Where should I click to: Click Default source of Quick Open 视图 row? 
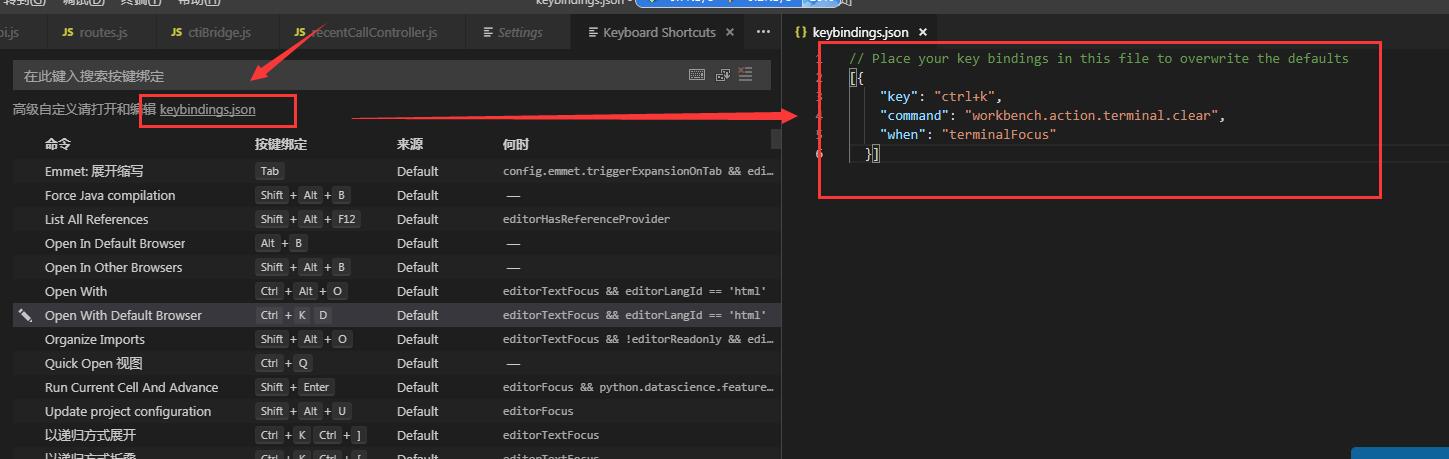tap(418, 363)
